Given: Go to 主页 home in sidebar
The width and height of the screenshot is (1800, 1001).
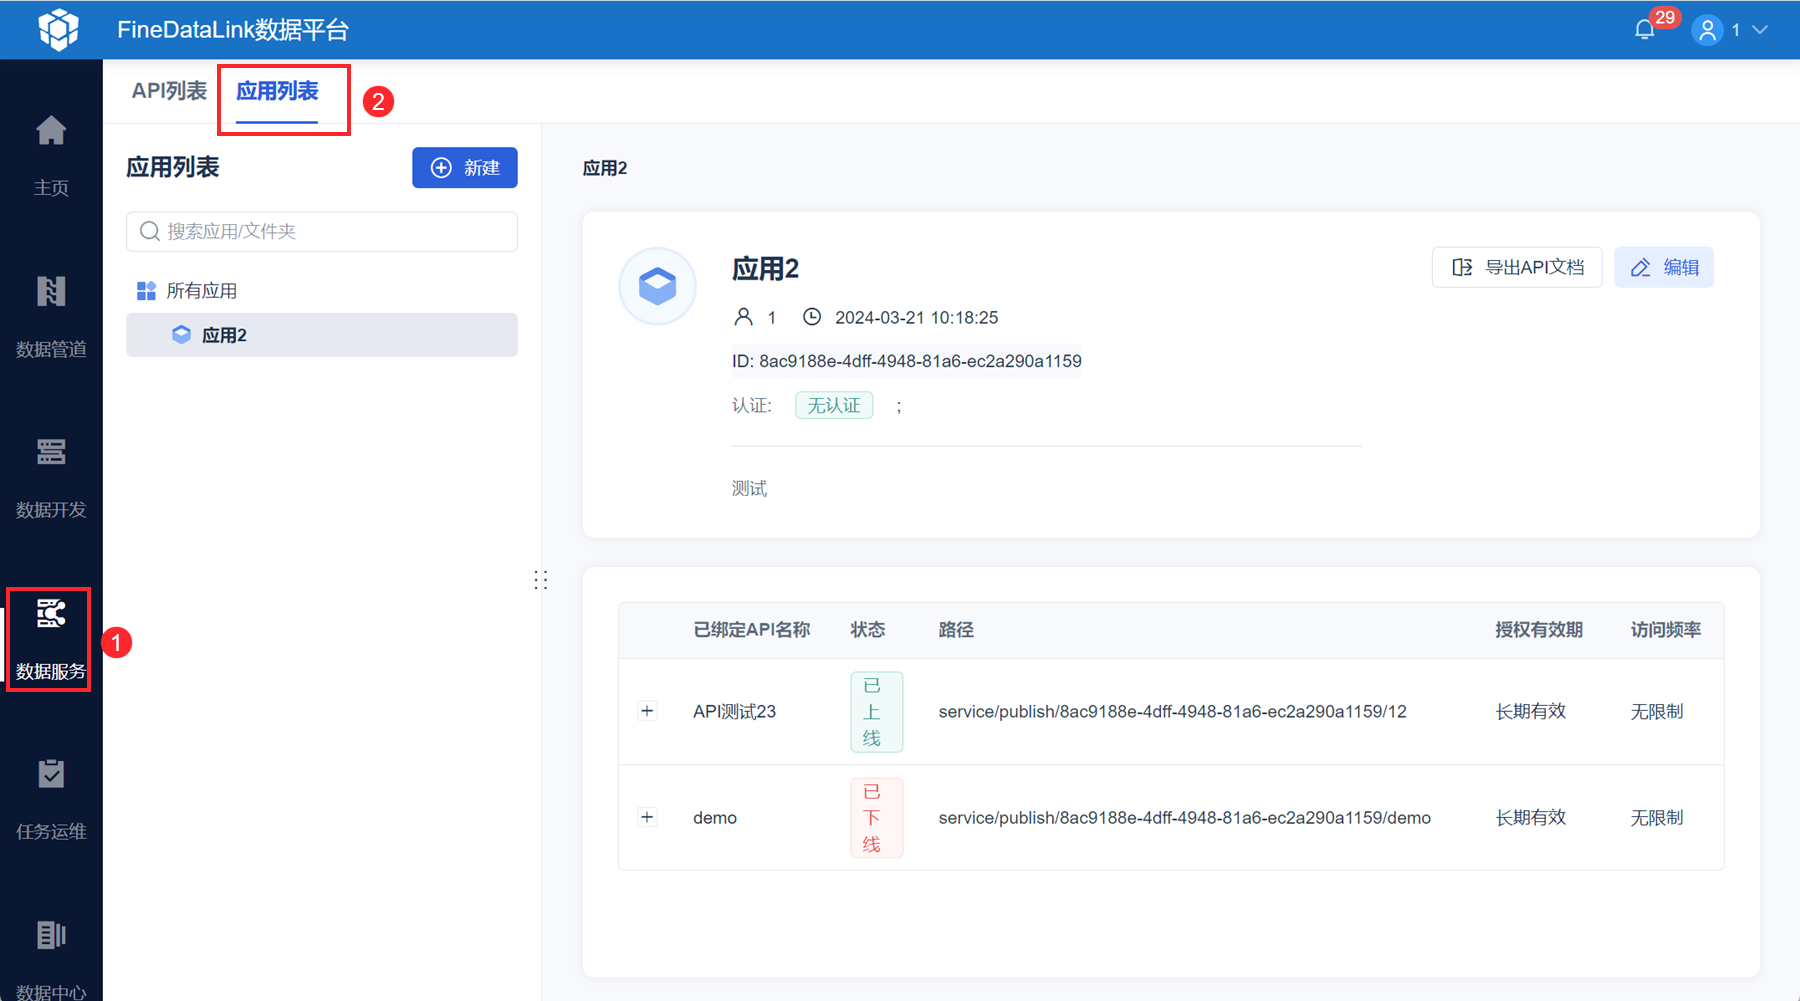Looking at the screenshot, I should coord(51,156).
